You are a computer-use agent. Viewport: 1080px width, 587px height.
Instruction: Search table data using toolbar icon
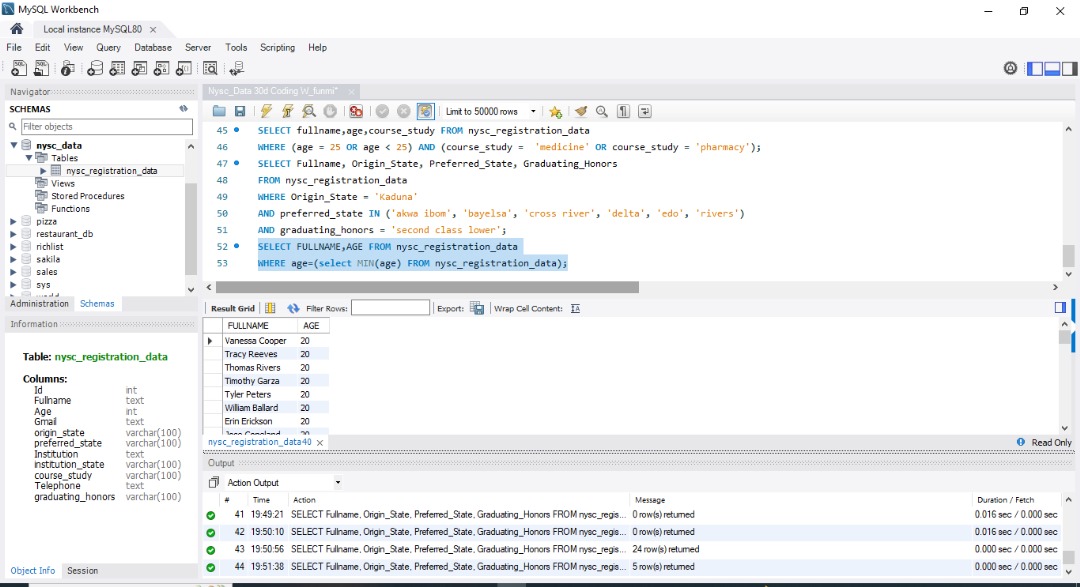tap(210, 68)
